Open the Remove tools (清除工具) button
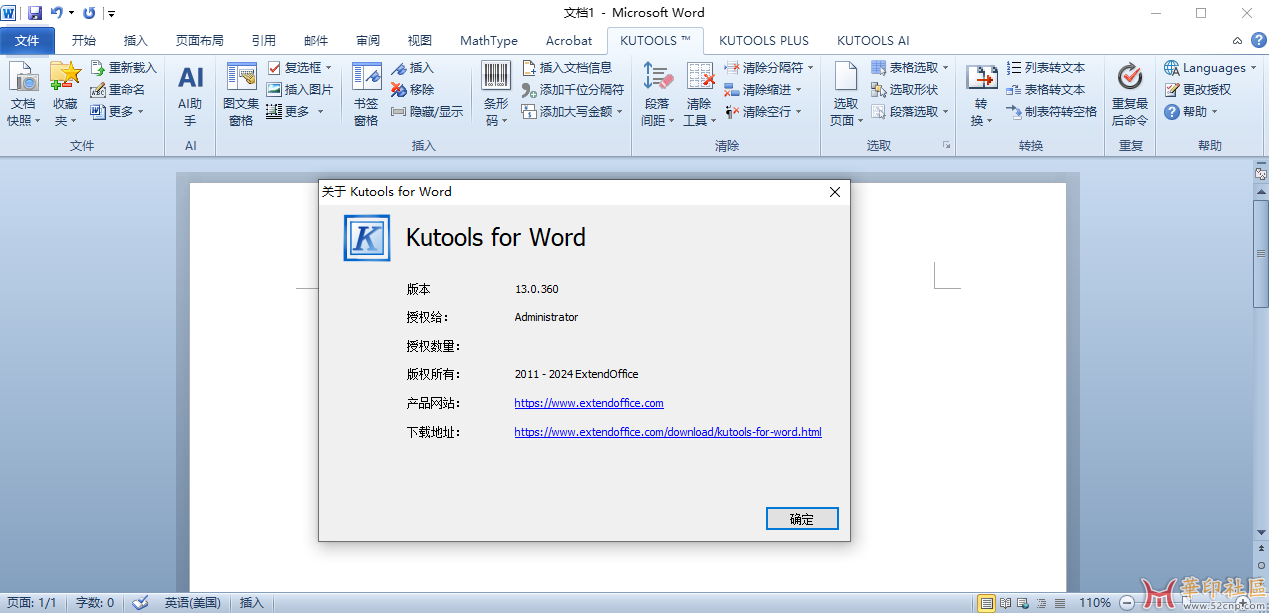Image resolution: width=1269 pixels, height=613 pixels. point(699,94)
